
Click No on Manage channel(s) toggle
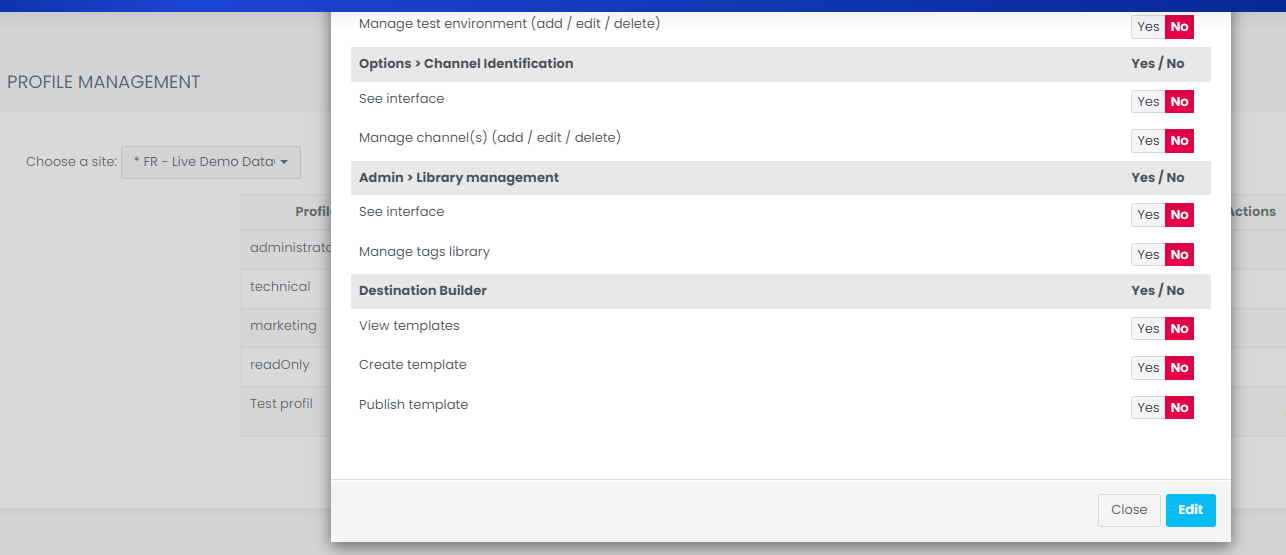(1180, 141)
